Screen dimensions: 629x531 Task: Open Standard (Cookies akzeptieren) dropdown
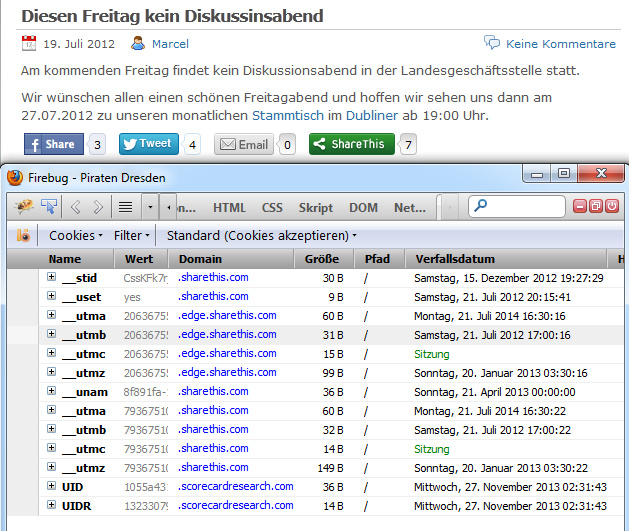tap(262, 235)
